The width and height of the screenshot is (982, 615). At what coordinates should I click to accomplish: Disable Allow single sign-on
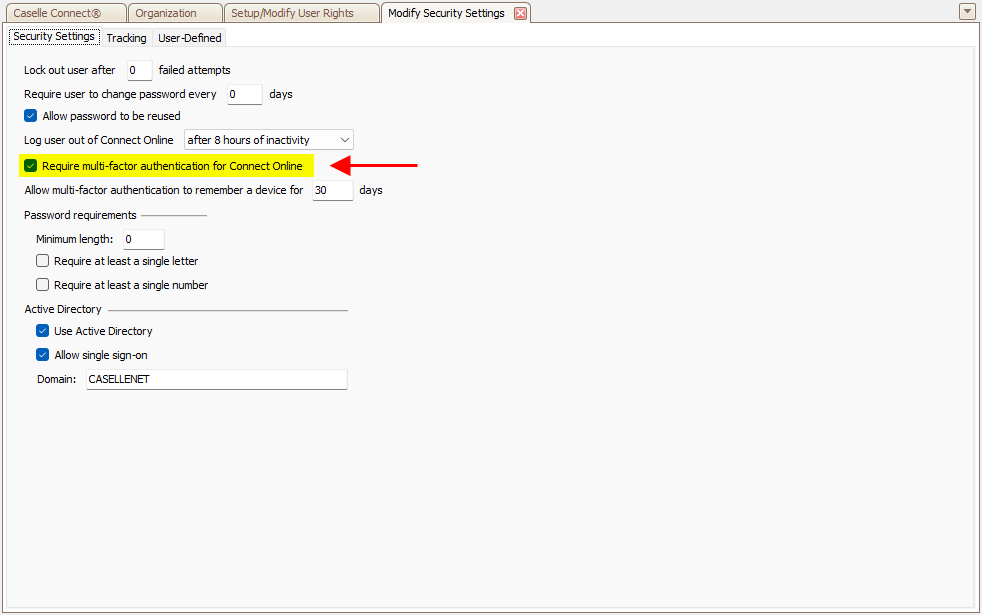pyautogui.click(x=43, y=355)
